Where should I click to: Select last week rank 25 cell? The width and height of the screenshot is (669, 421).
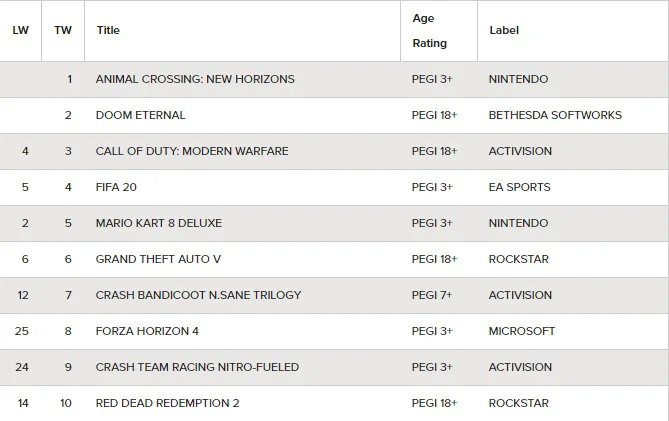tap(20, 331)
